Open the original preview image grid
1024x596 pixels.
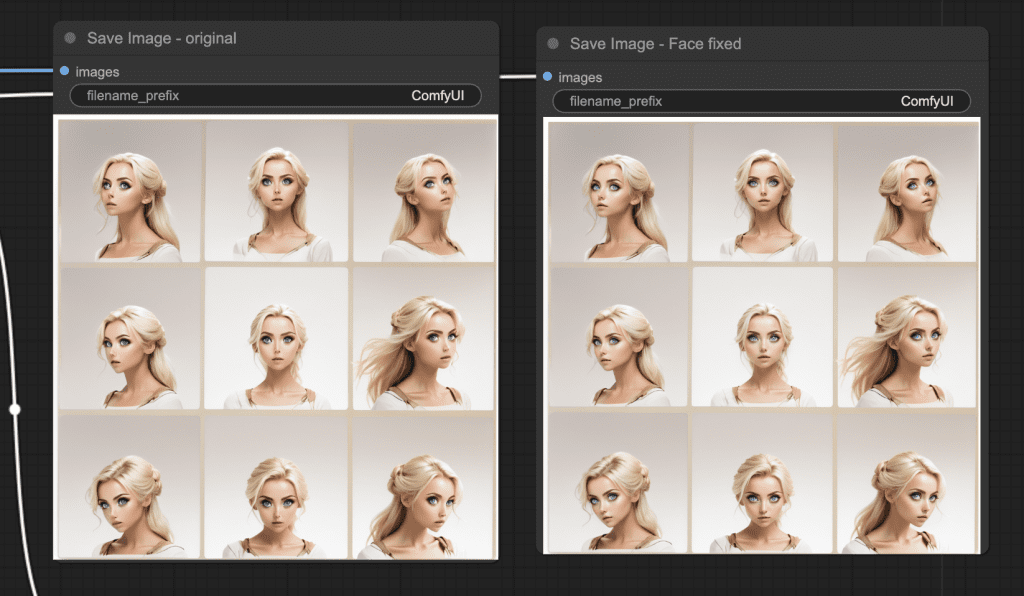[276, 337]
